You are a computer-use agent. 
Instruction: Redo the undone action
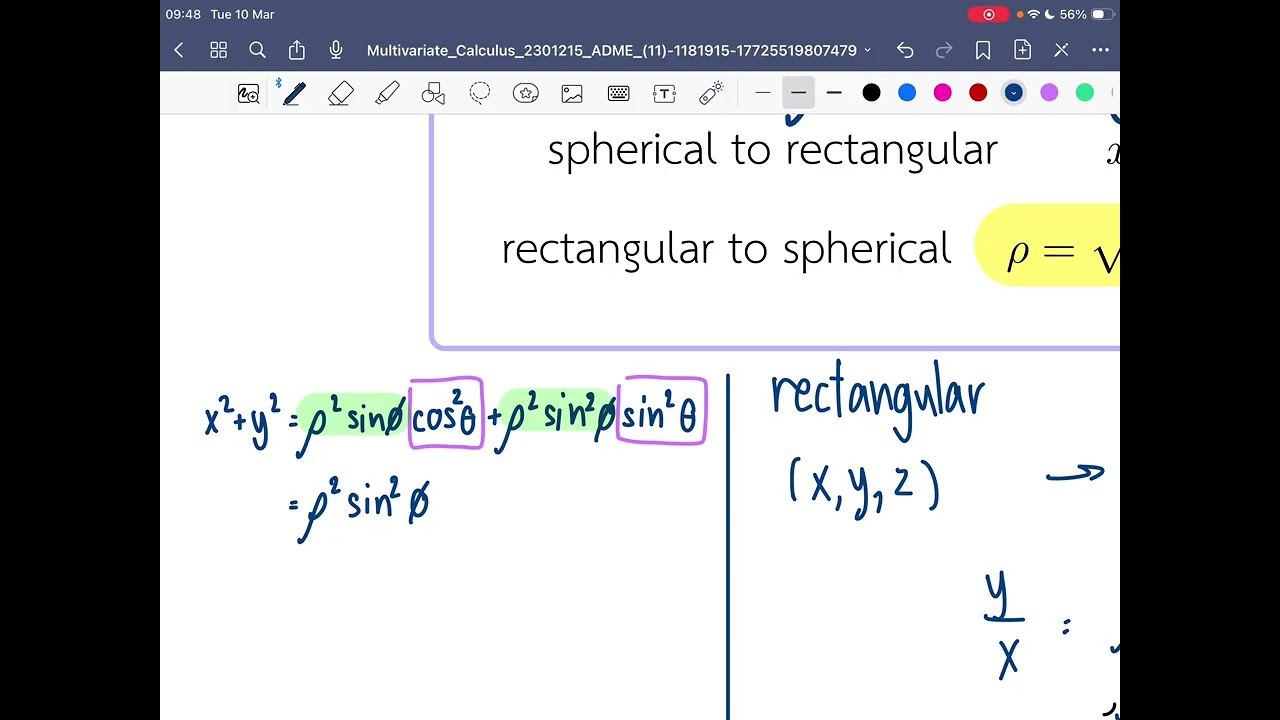click(944, 50)
